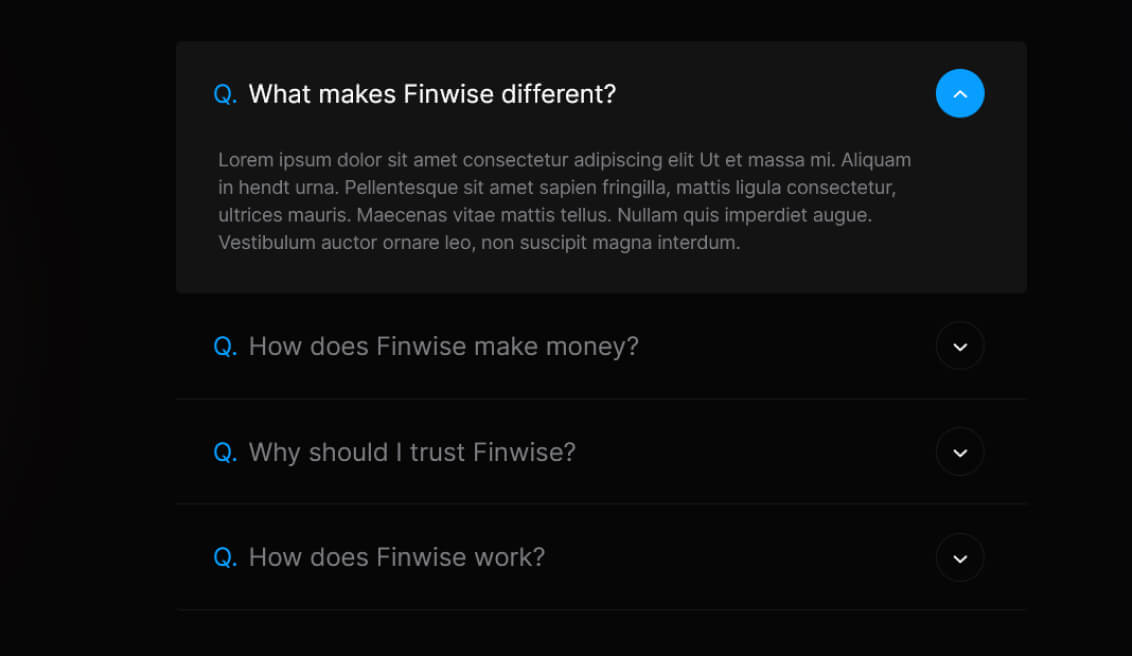Screen dimensions: 1132x656
Task: Click the word 'Finwise' in the first question
Action: coord(448,94)
